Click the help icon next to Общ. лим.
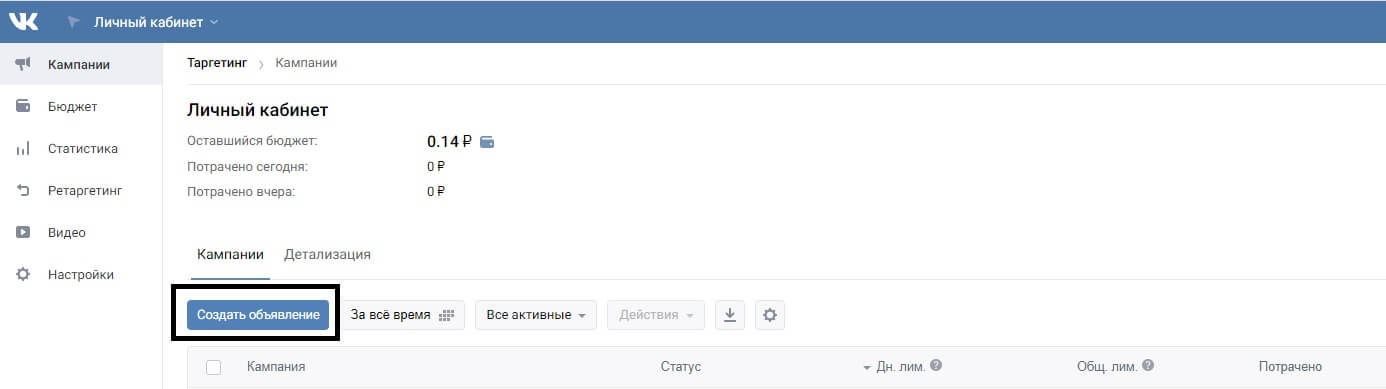 [x=1148, y=366]
